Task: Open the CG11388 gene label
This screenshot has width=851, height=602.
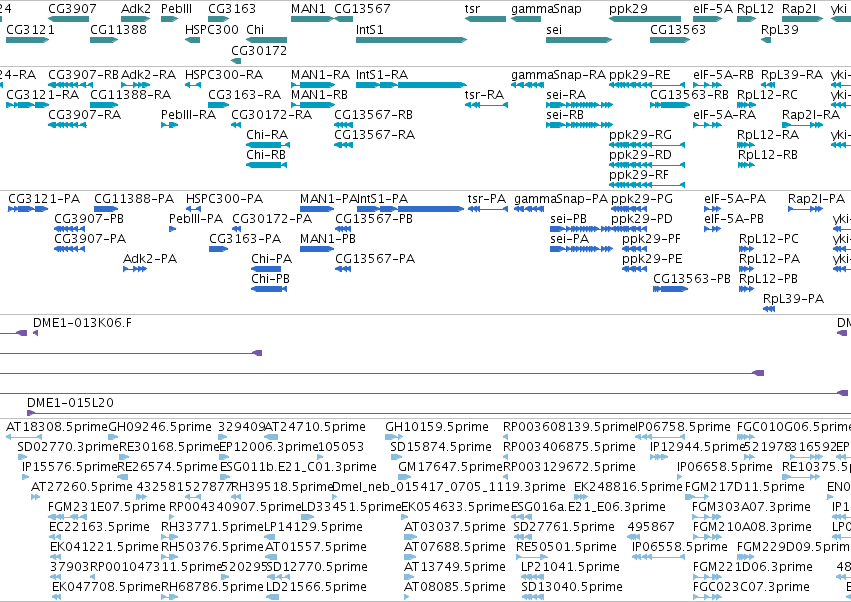Action: click(x=118, y=29)
